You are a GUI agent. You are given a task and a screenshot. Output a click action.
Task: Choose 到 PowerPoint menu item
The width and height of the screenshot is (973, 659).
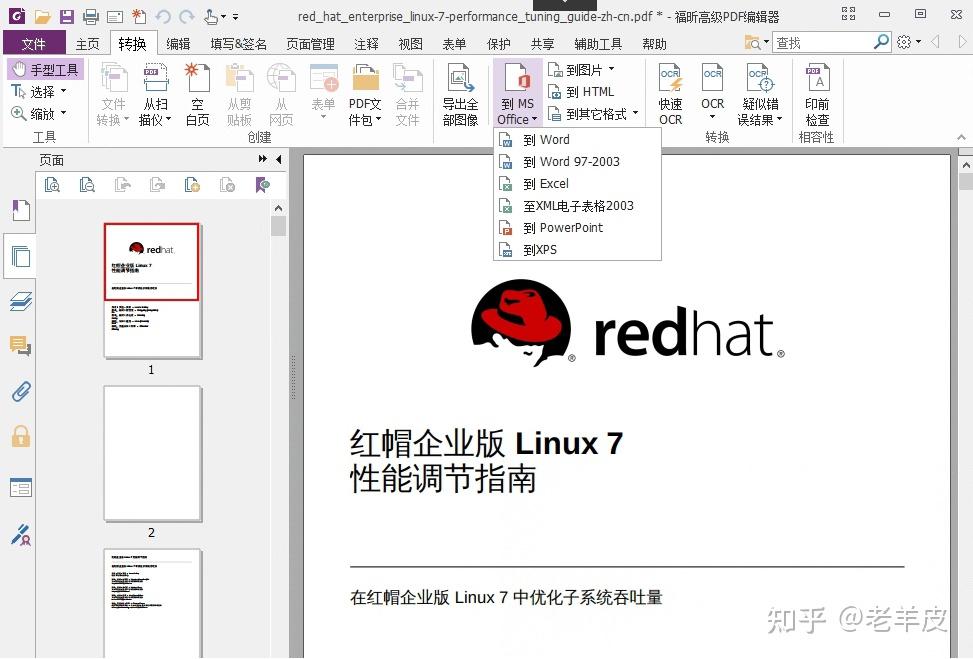pyautogui.click(x=577, y=228)
